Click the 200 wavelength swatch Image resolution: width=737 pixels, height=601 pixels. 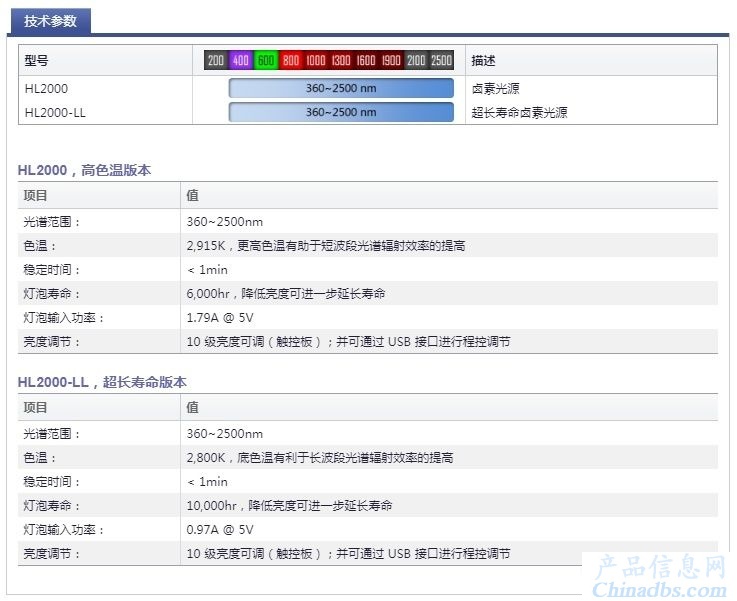(x=216, y=60)
